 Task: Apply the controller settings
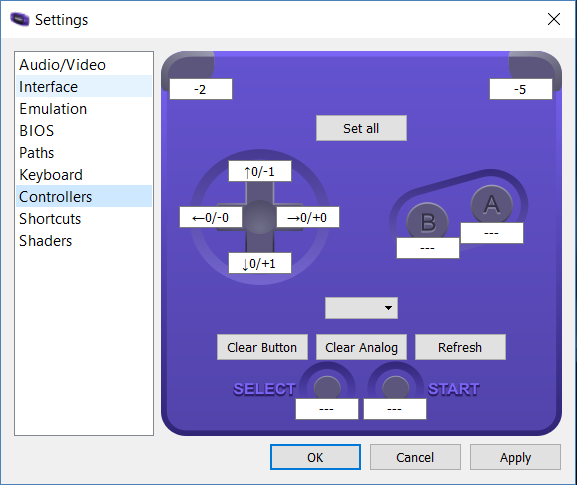click(x=515, y=457)
